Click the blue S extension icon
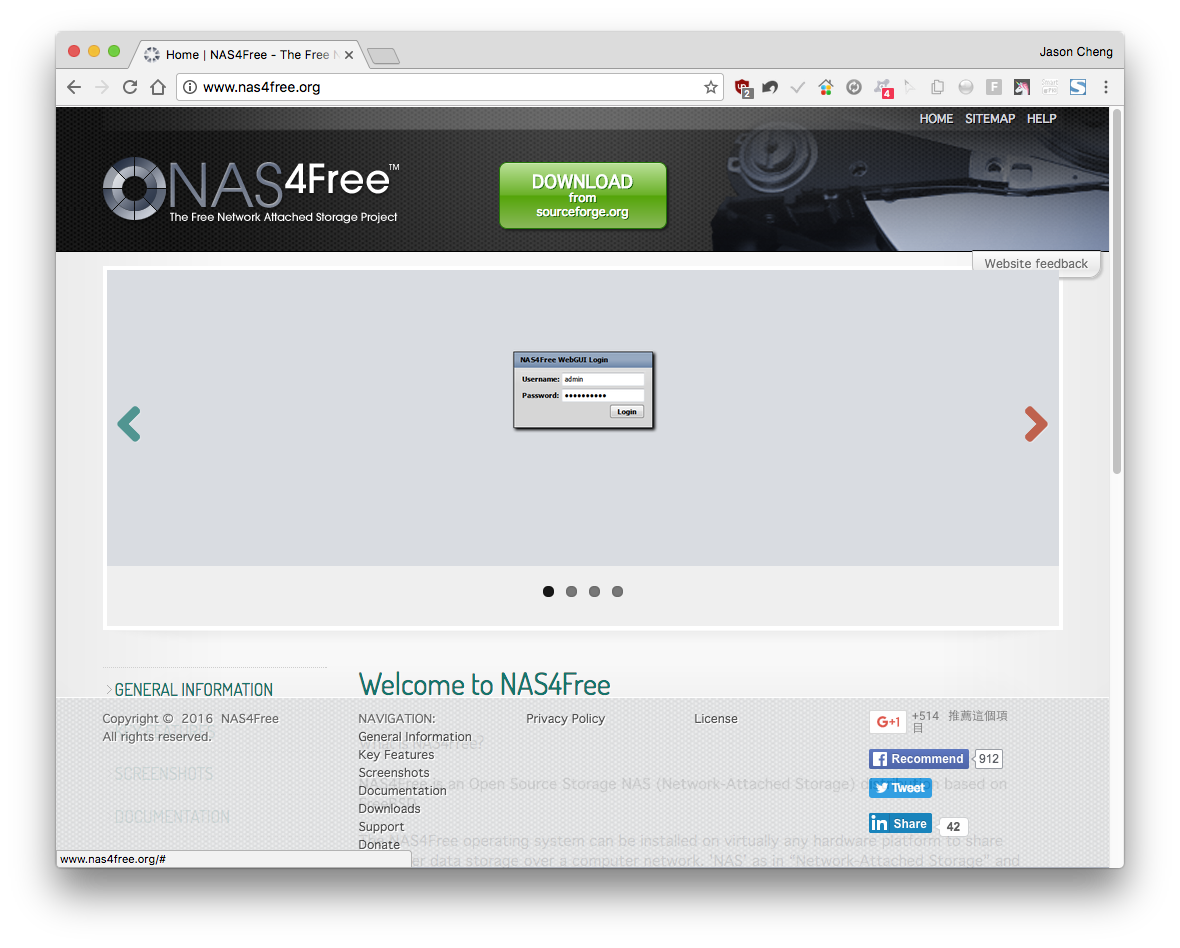The image size is (1180, 948). (x=1078, y=87)
